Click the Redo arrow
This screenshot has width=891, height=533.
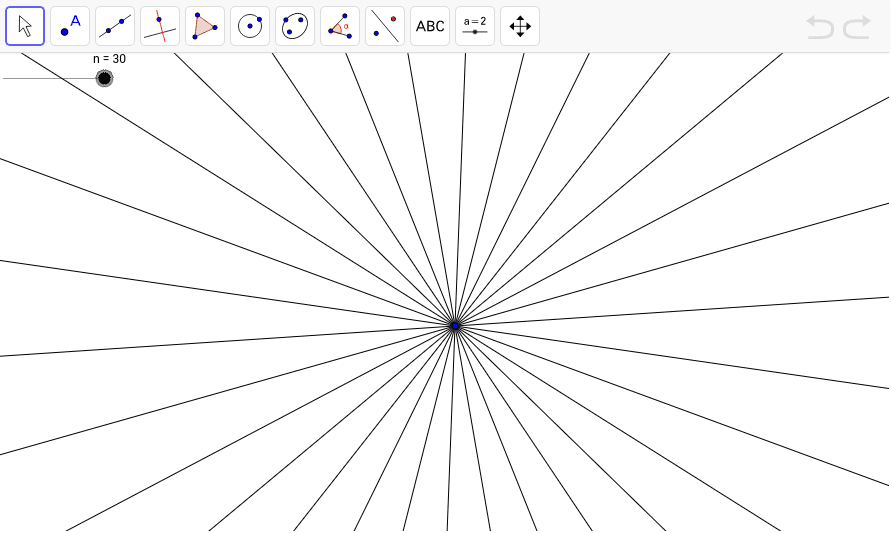pos(857,27)
